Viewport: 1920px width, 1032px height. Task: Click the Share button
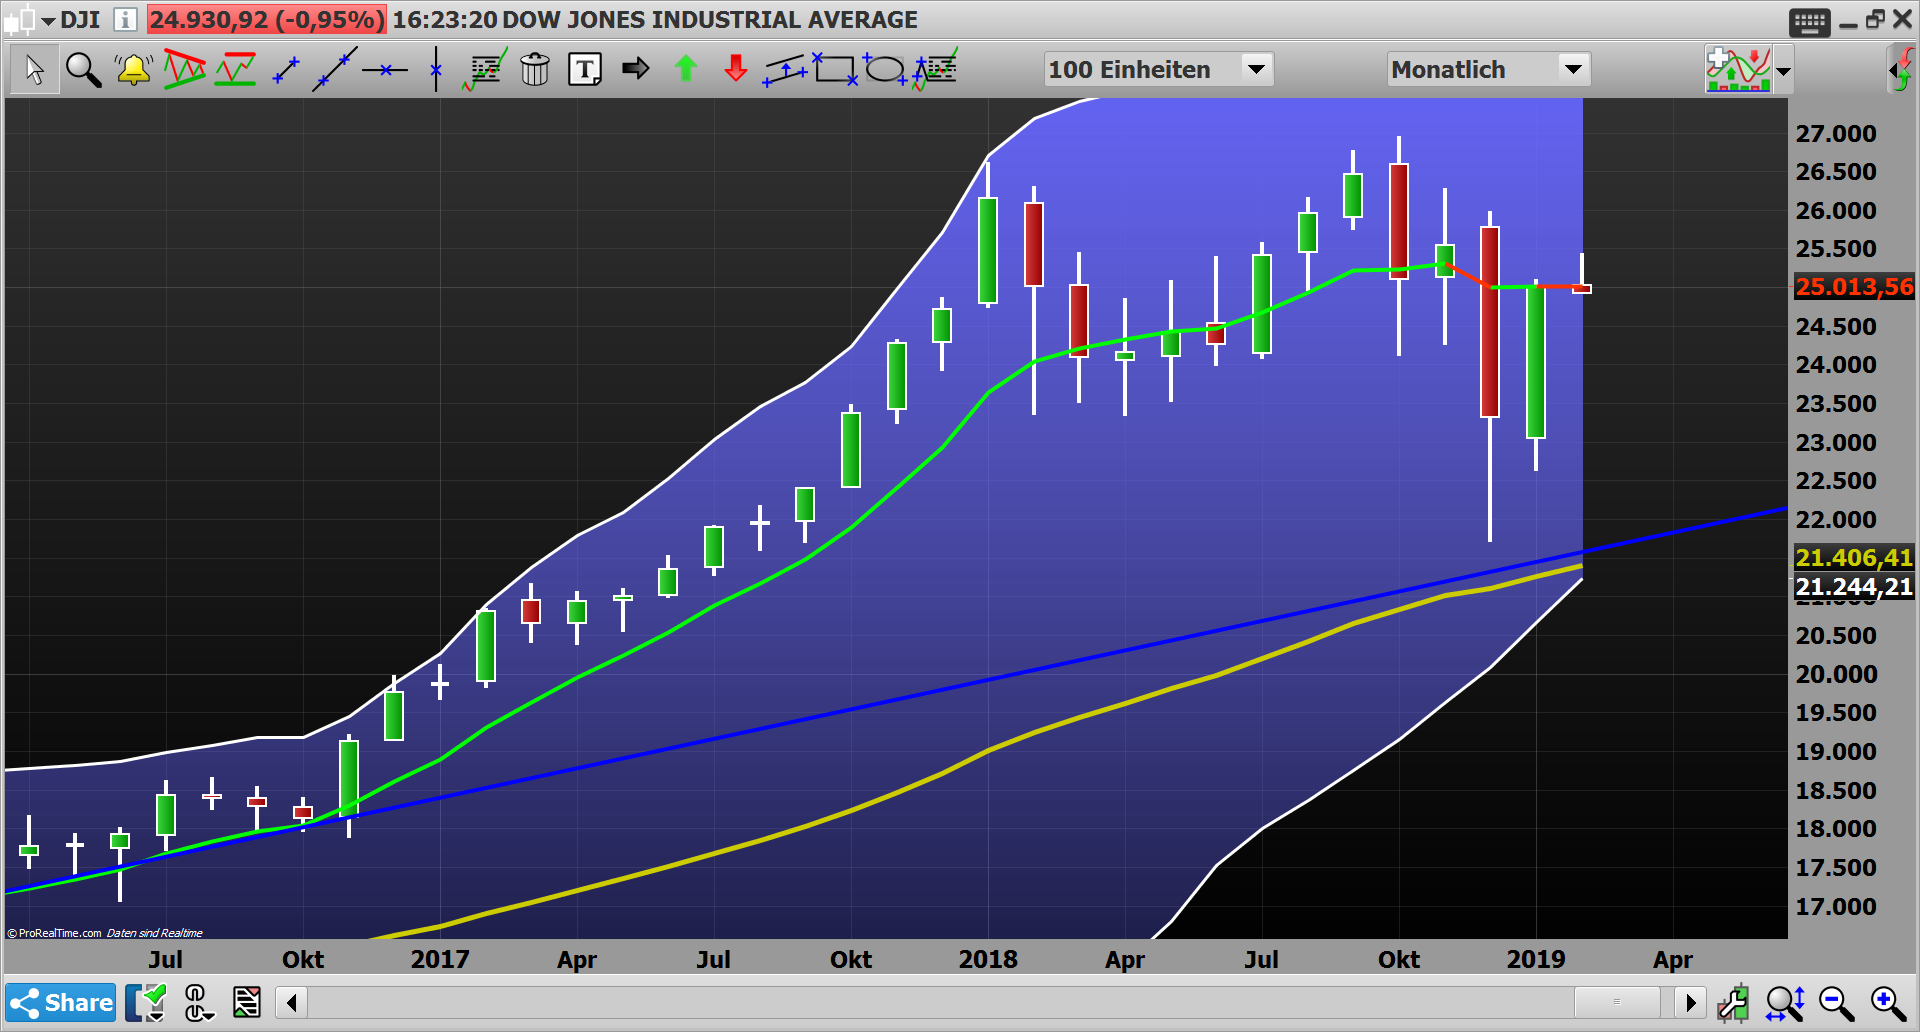(61, 1003)
